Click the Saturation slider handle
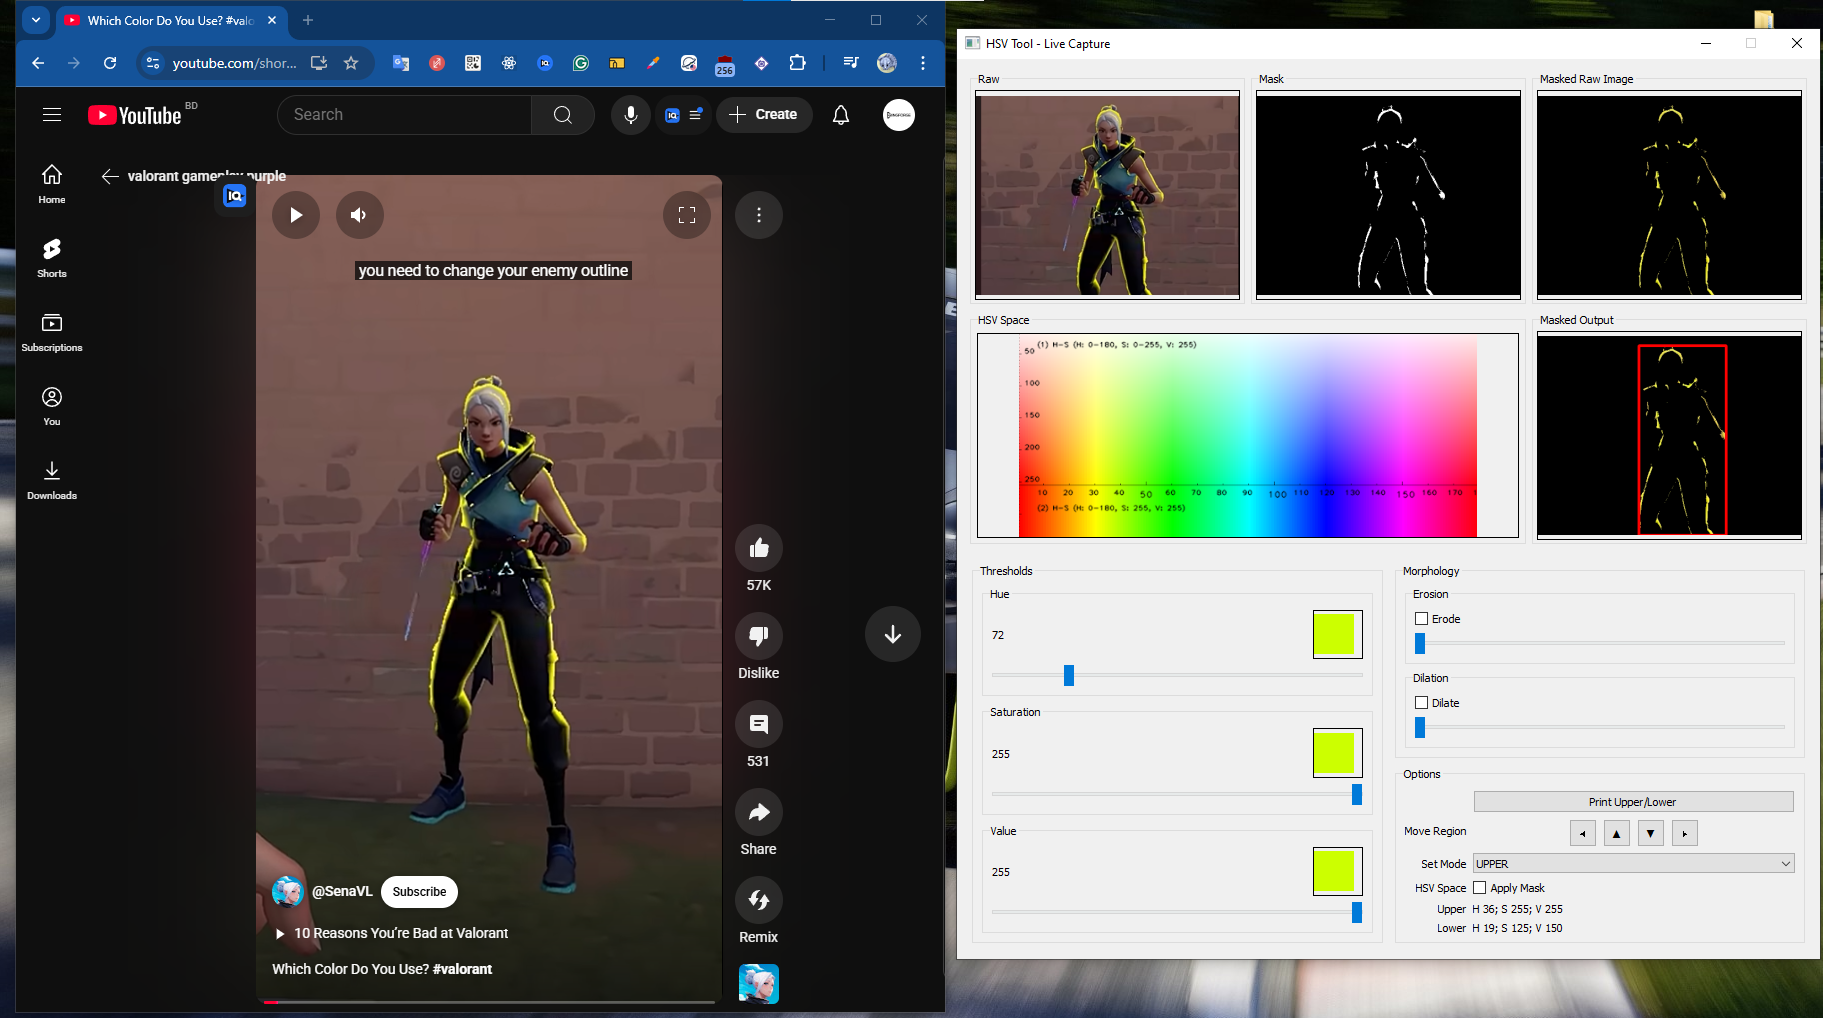Image resolution: width=1823 pixels, height=1018 pixels. click(1357, 794)
